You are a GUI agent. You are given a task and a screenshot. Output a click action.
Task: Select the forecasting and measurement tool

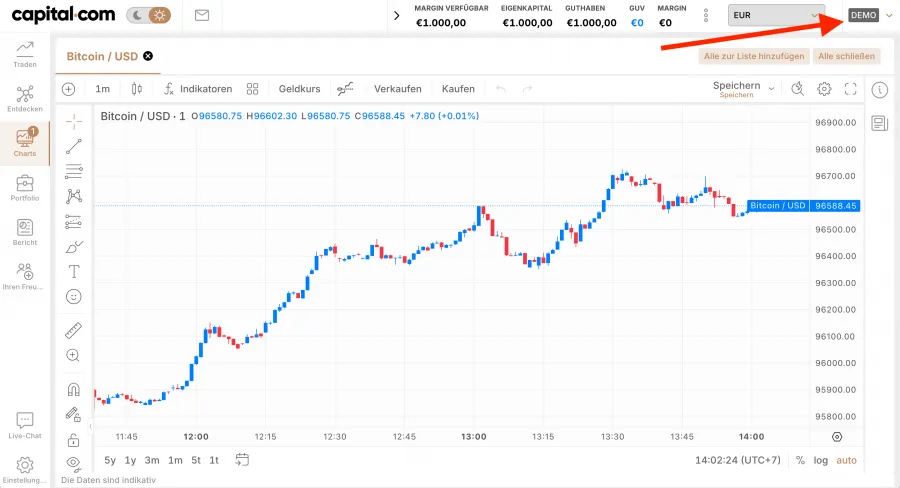coord(73,222)
